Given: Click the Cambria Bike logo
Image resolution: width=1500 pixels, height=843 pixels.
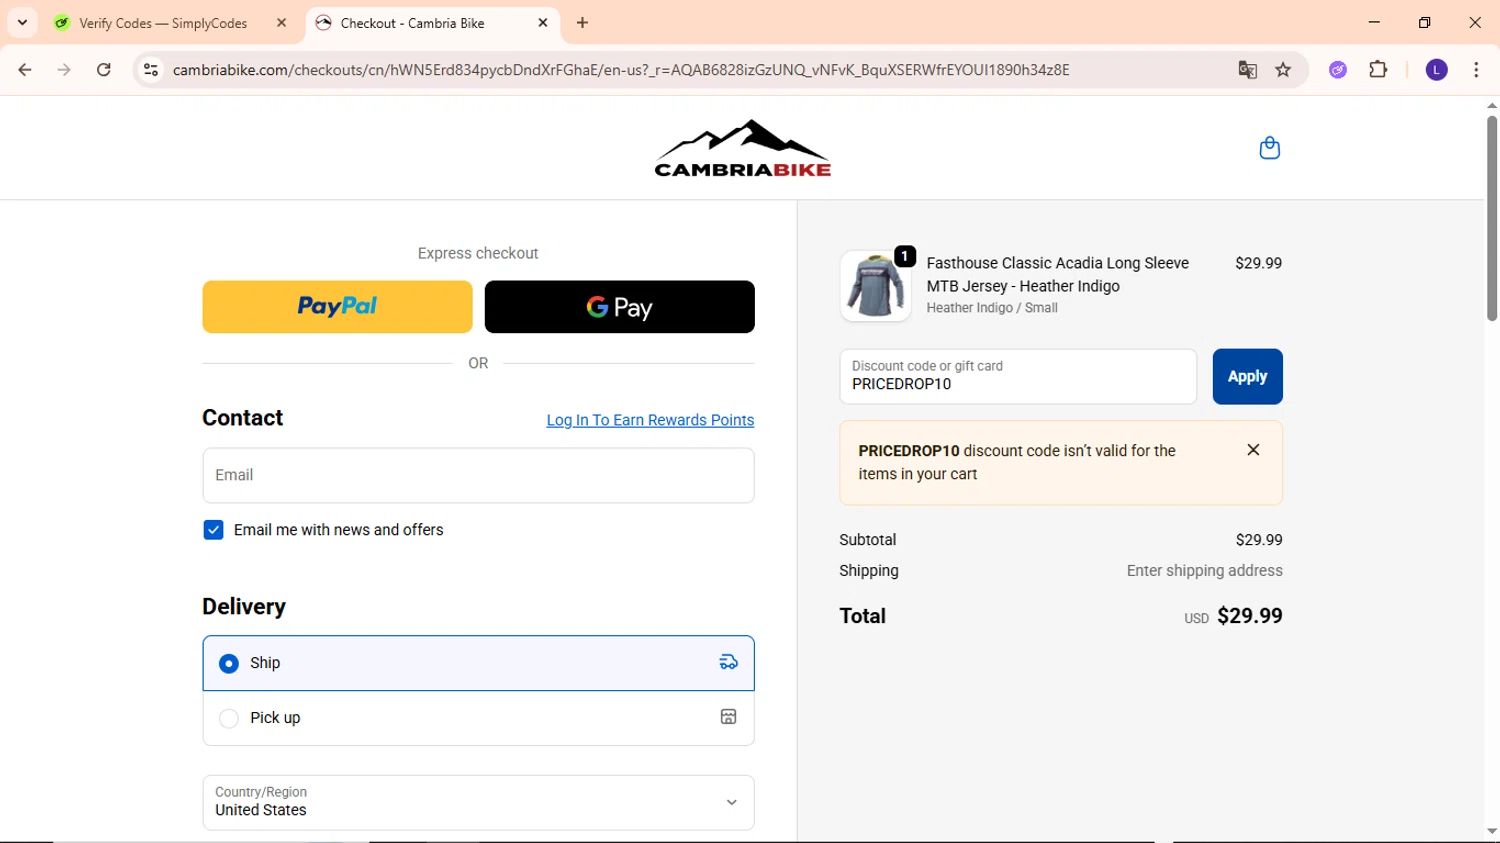Looking at the screenshot, I should [x=742, y=149].
